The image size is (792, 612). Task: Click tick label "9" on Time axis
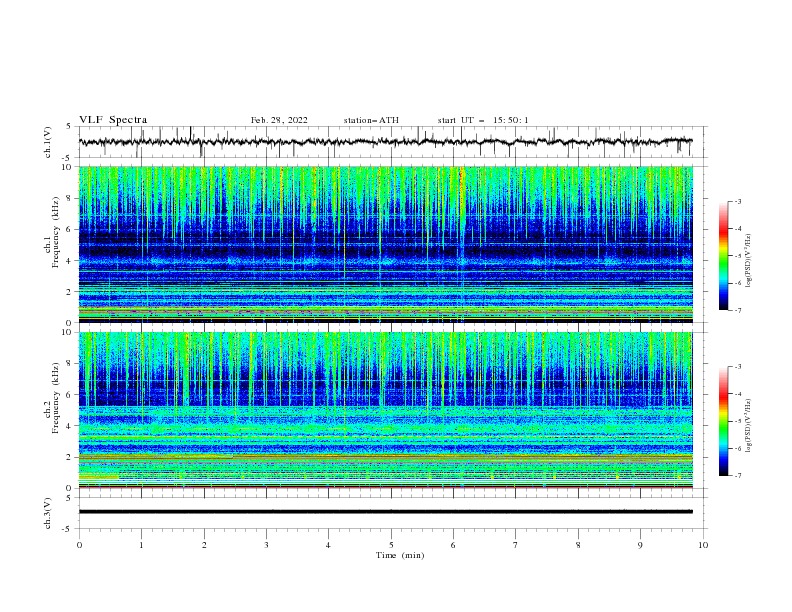[x=640, y=545]
